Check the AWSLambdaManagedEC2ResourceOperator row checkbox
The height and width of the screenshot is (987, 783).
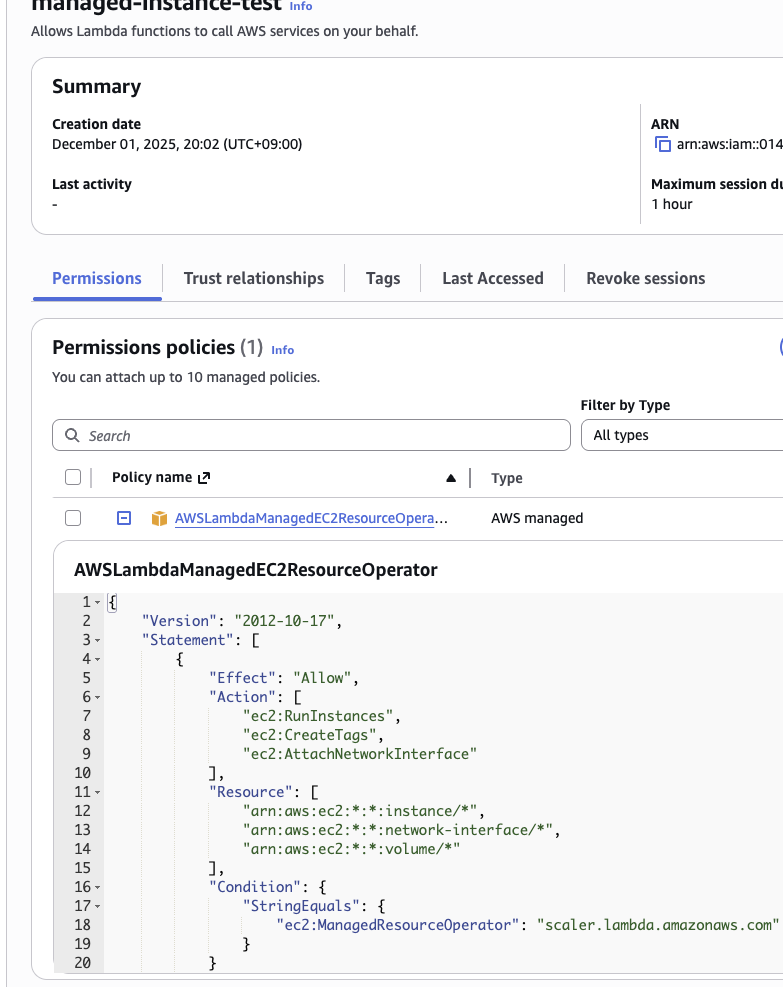(73, 518)
